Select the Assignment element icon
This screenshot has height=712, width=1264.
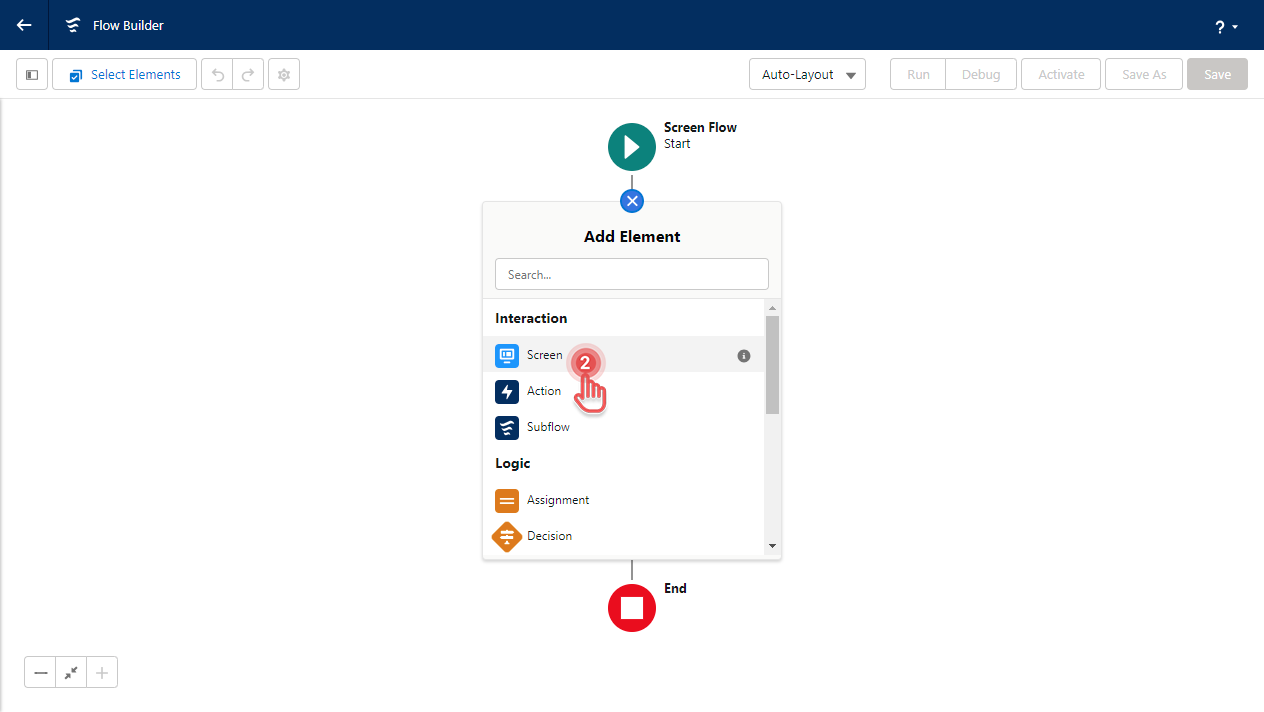click(x=507, y=500)
